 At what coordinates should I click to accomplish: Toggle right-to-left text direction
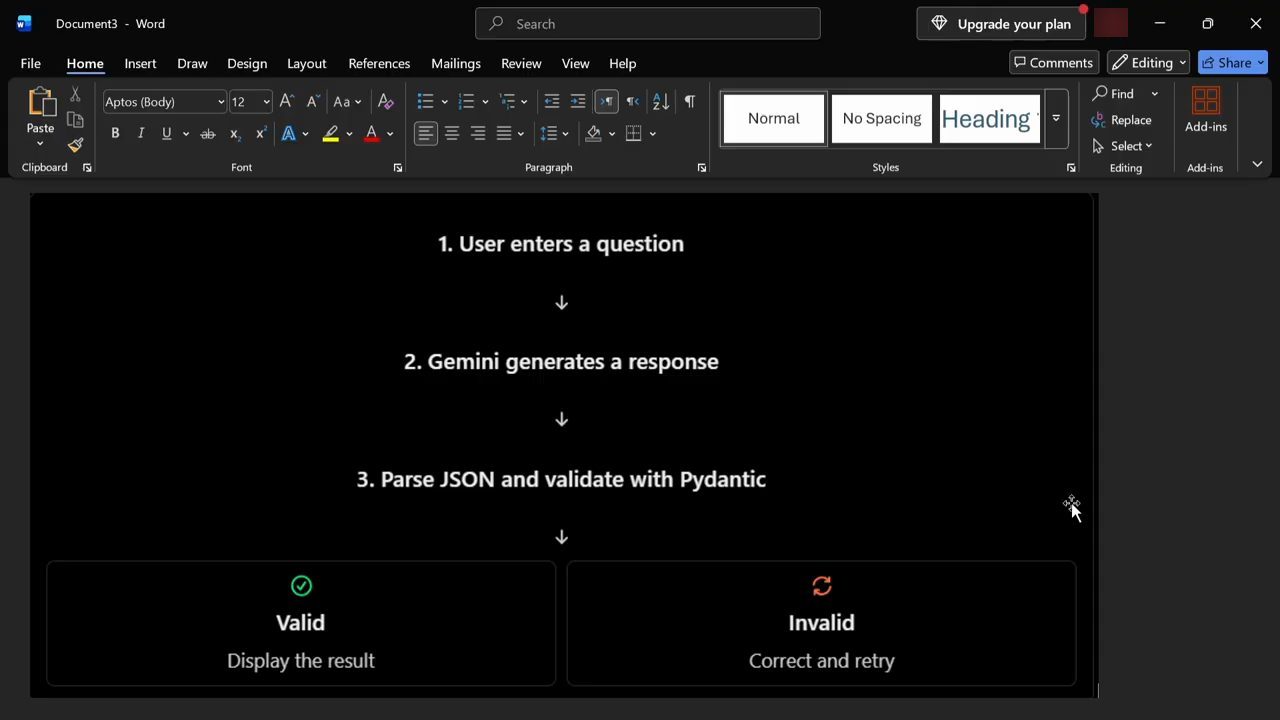click(633, 101)
